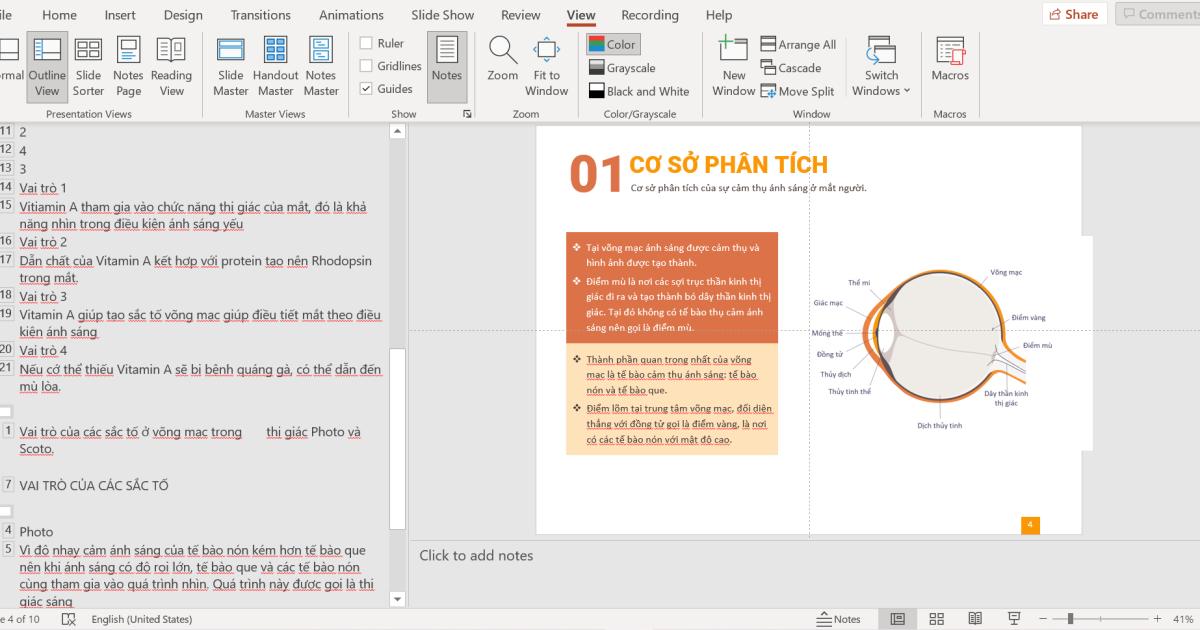Open Slide Sorter from status bar
The width and height of the screenshot is (1200, 630).
click(937, 619)
